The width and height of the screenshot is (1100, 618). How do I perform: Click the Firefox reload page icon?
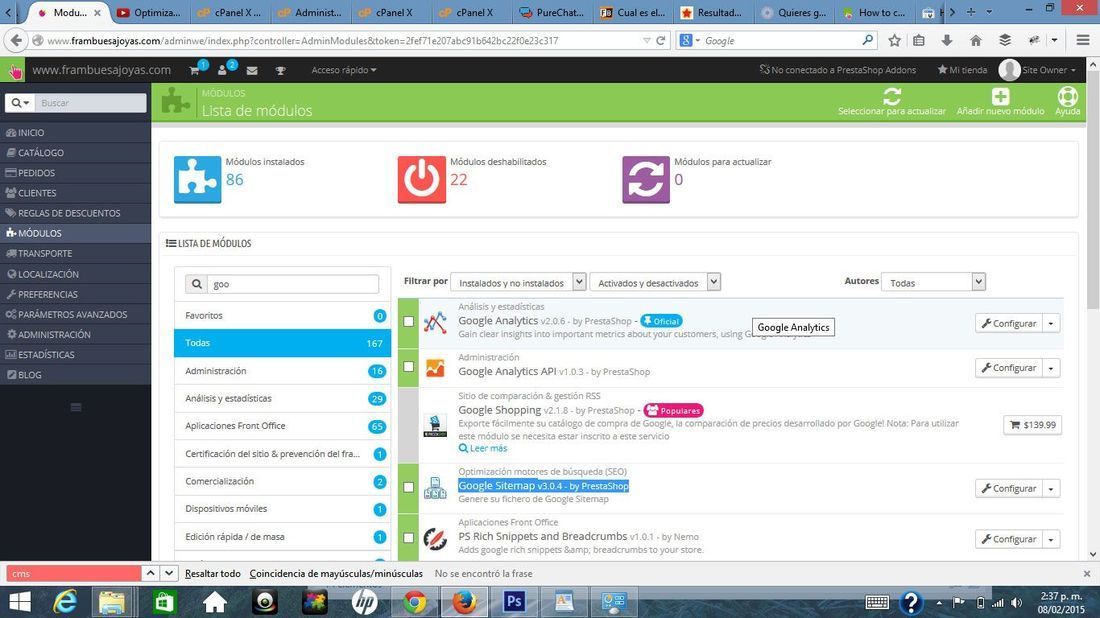[660, 41]
